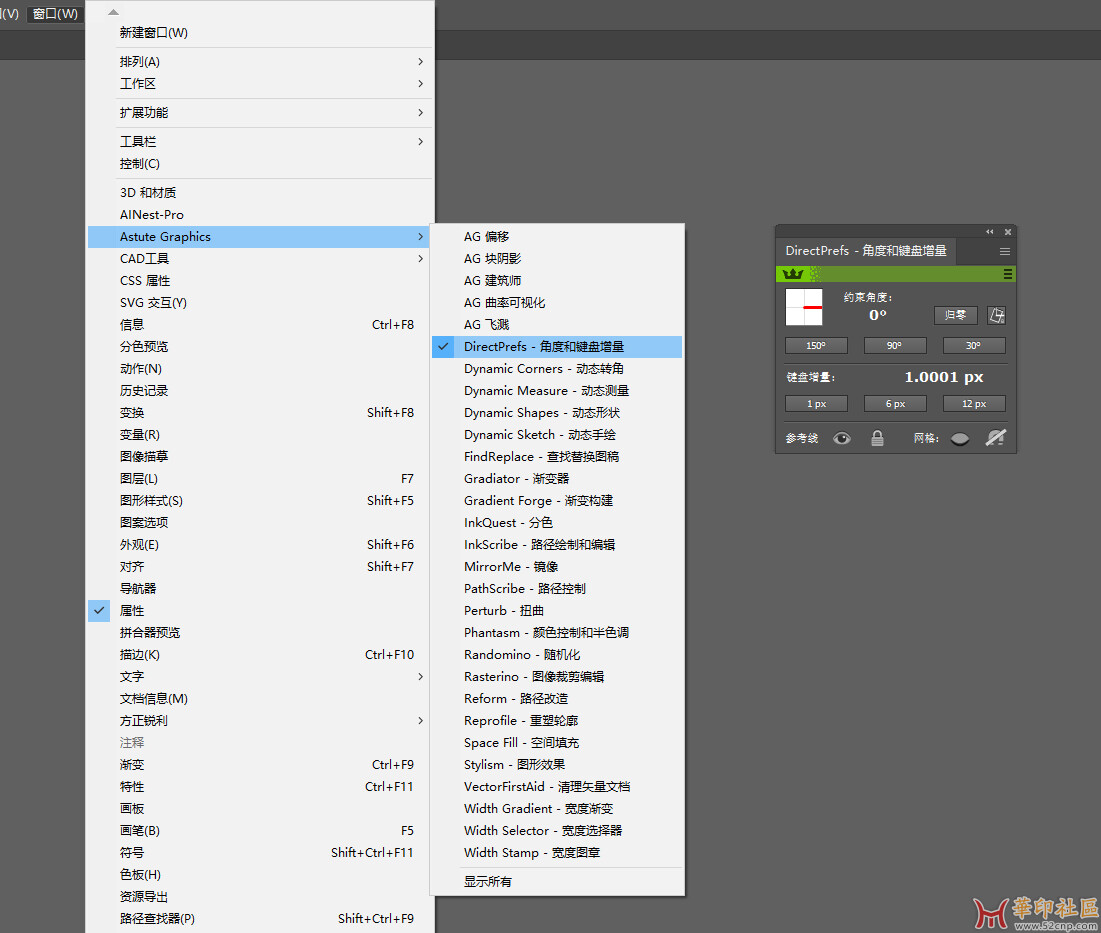Expand the 工具栏 submenu
The image size is (1101, 933).
point(260,142)
